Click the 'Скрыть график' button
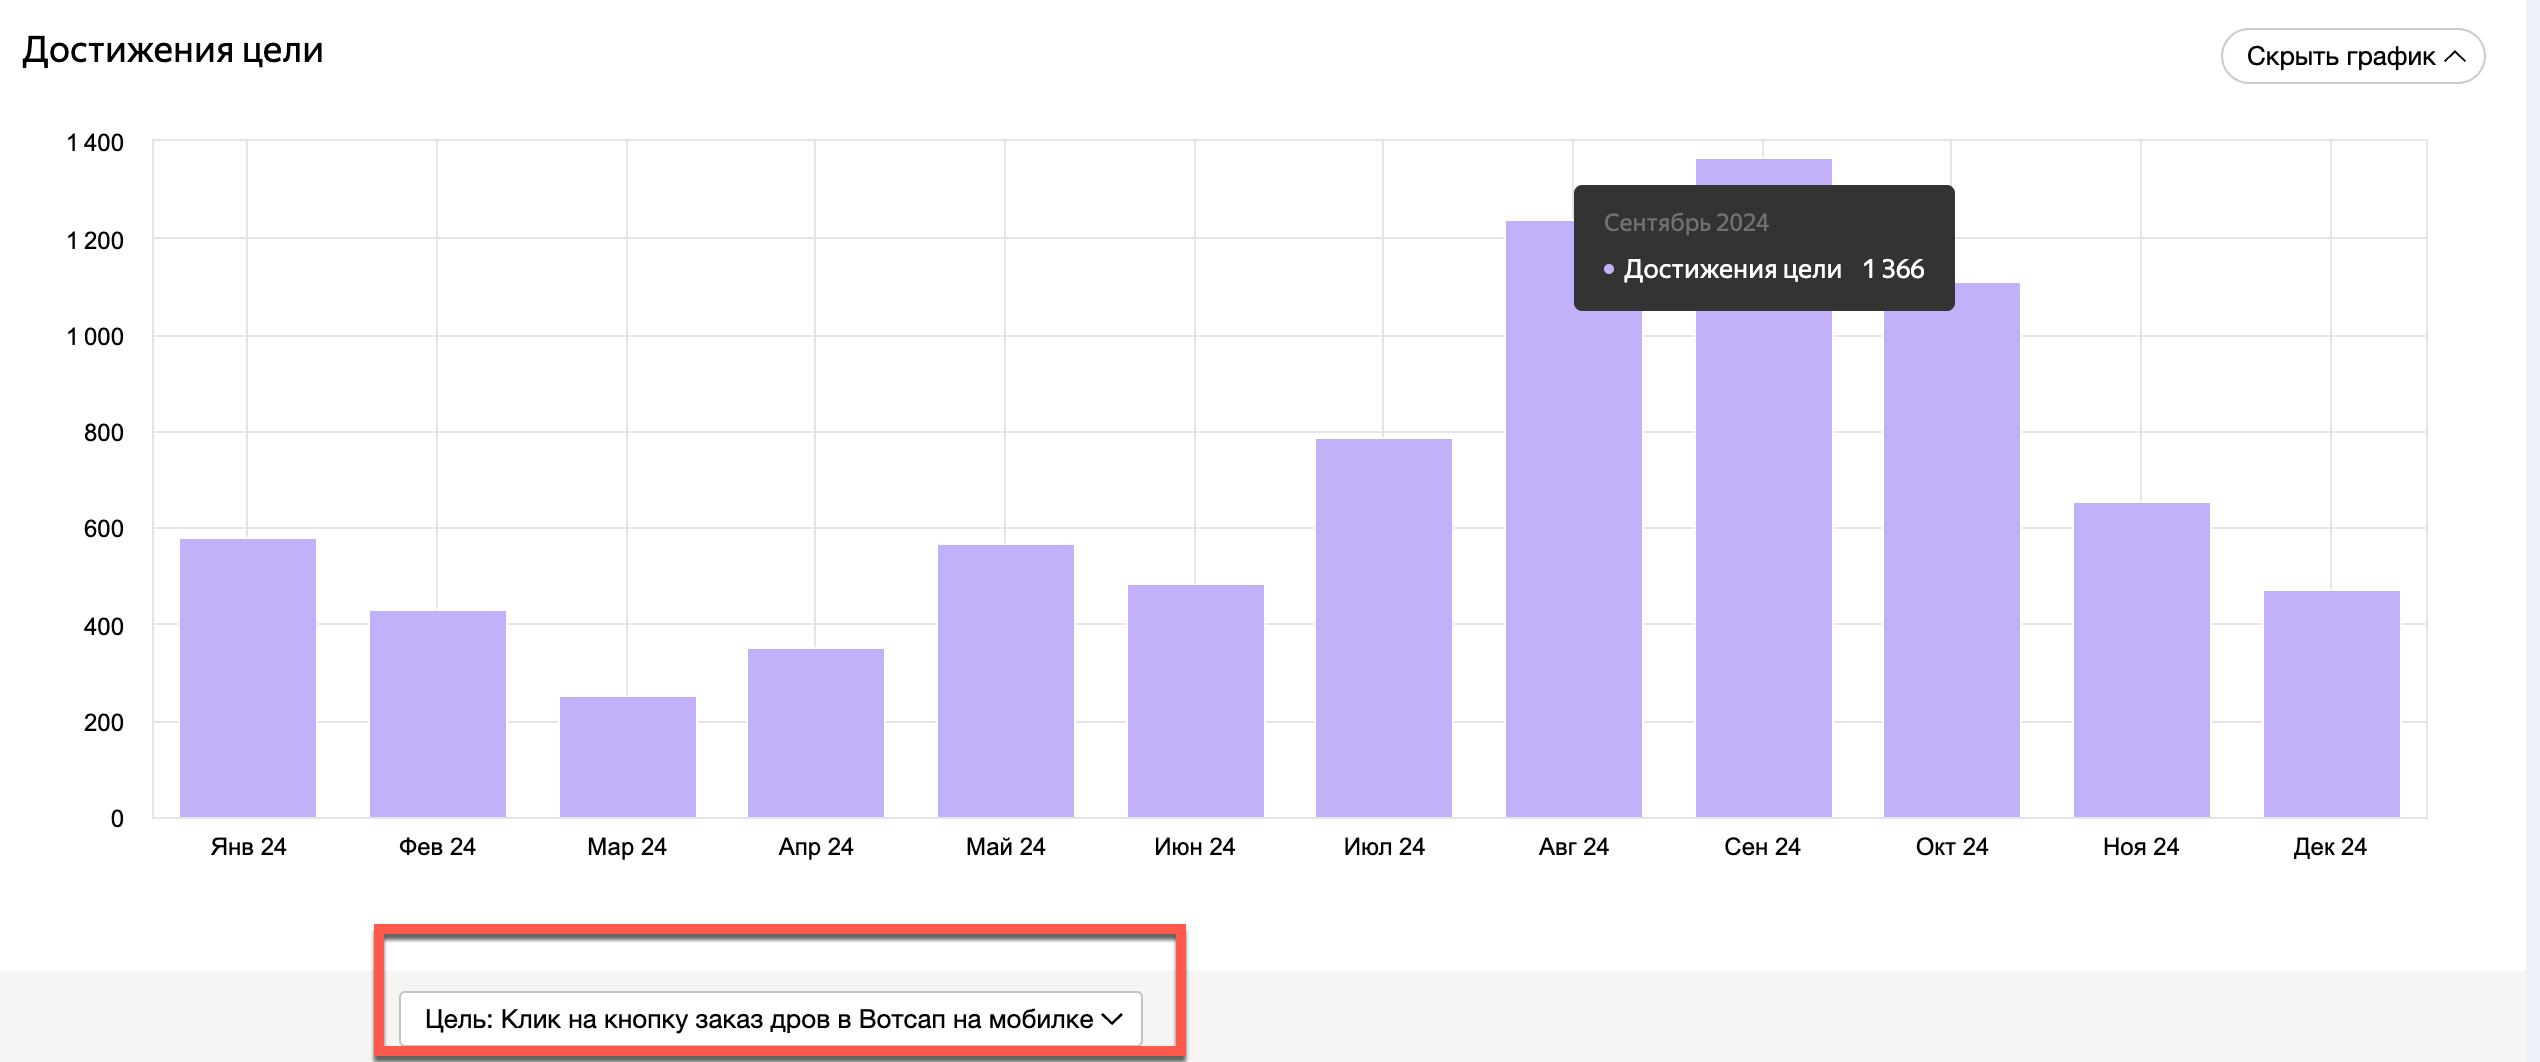2540x1062 pixels. click(2352, 56)
